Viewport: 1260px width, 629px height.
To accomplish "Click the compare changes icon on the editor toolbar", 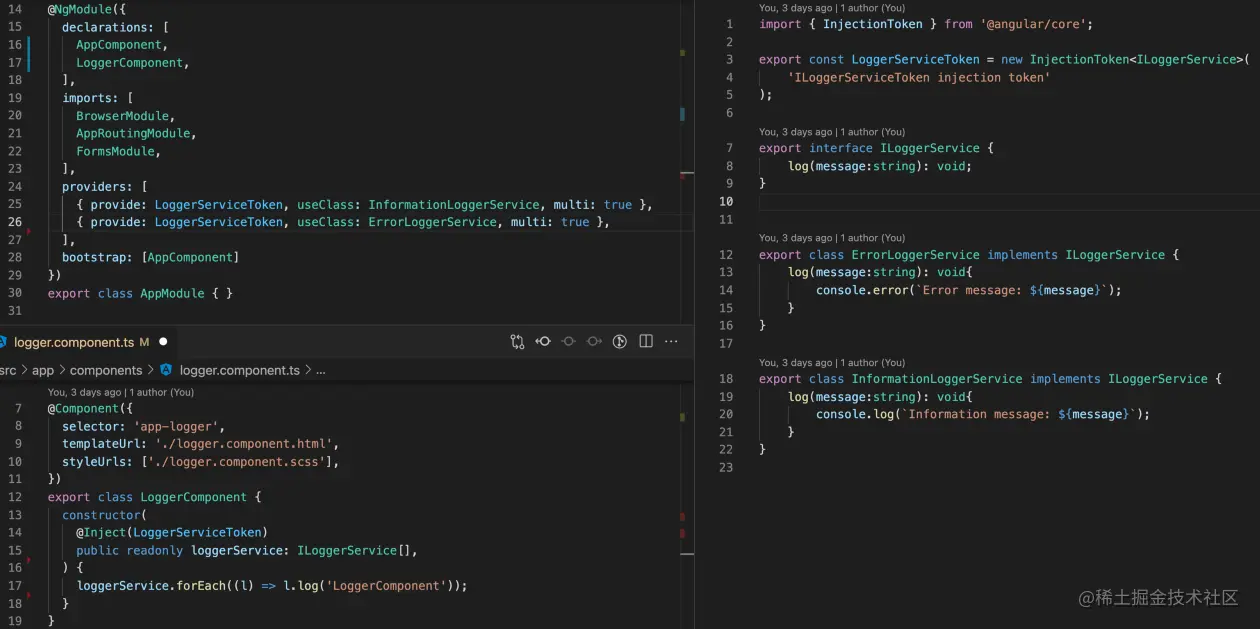I will click(x=517, y=341).
